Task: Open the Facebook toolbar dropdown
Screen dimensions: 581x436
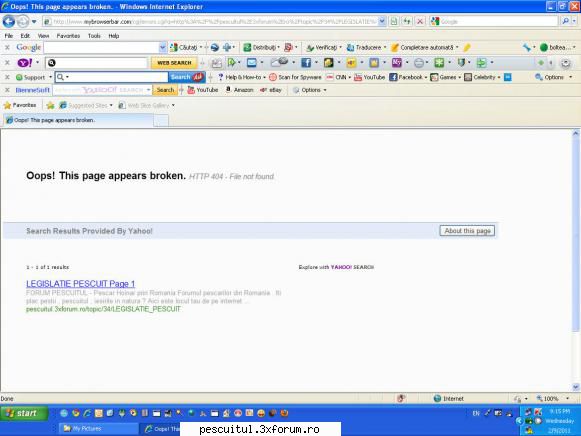Action: 408,77
